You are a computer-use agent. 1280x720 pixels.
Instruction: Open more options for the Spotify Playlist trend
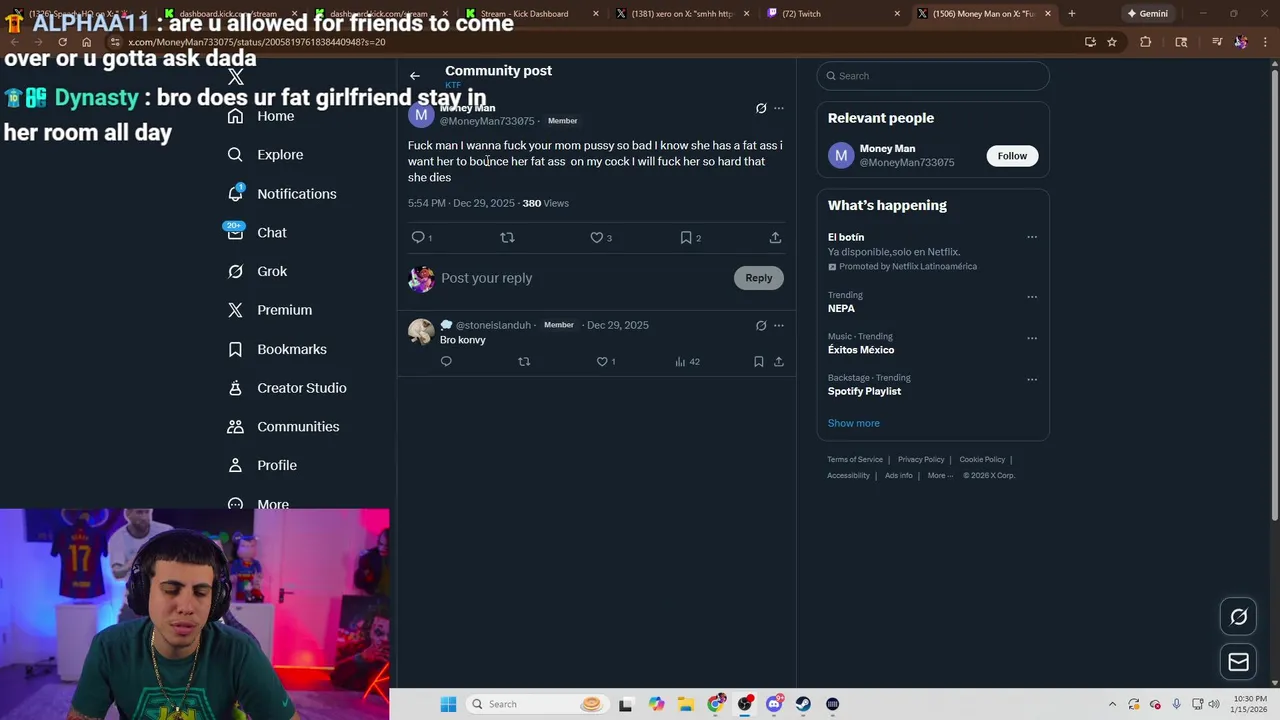pyautogui.click(x=1032, y=379)
